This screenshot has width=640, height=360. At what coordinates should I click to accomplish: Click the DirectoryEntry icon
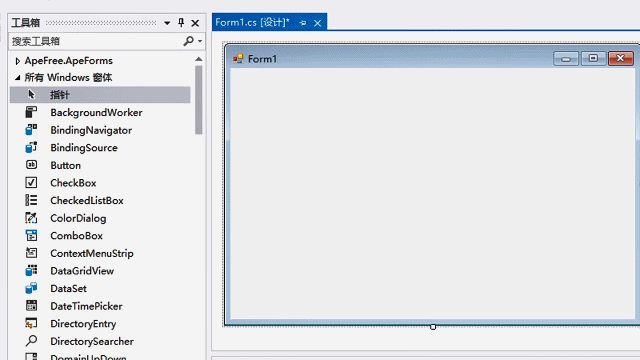click(31, 323)
